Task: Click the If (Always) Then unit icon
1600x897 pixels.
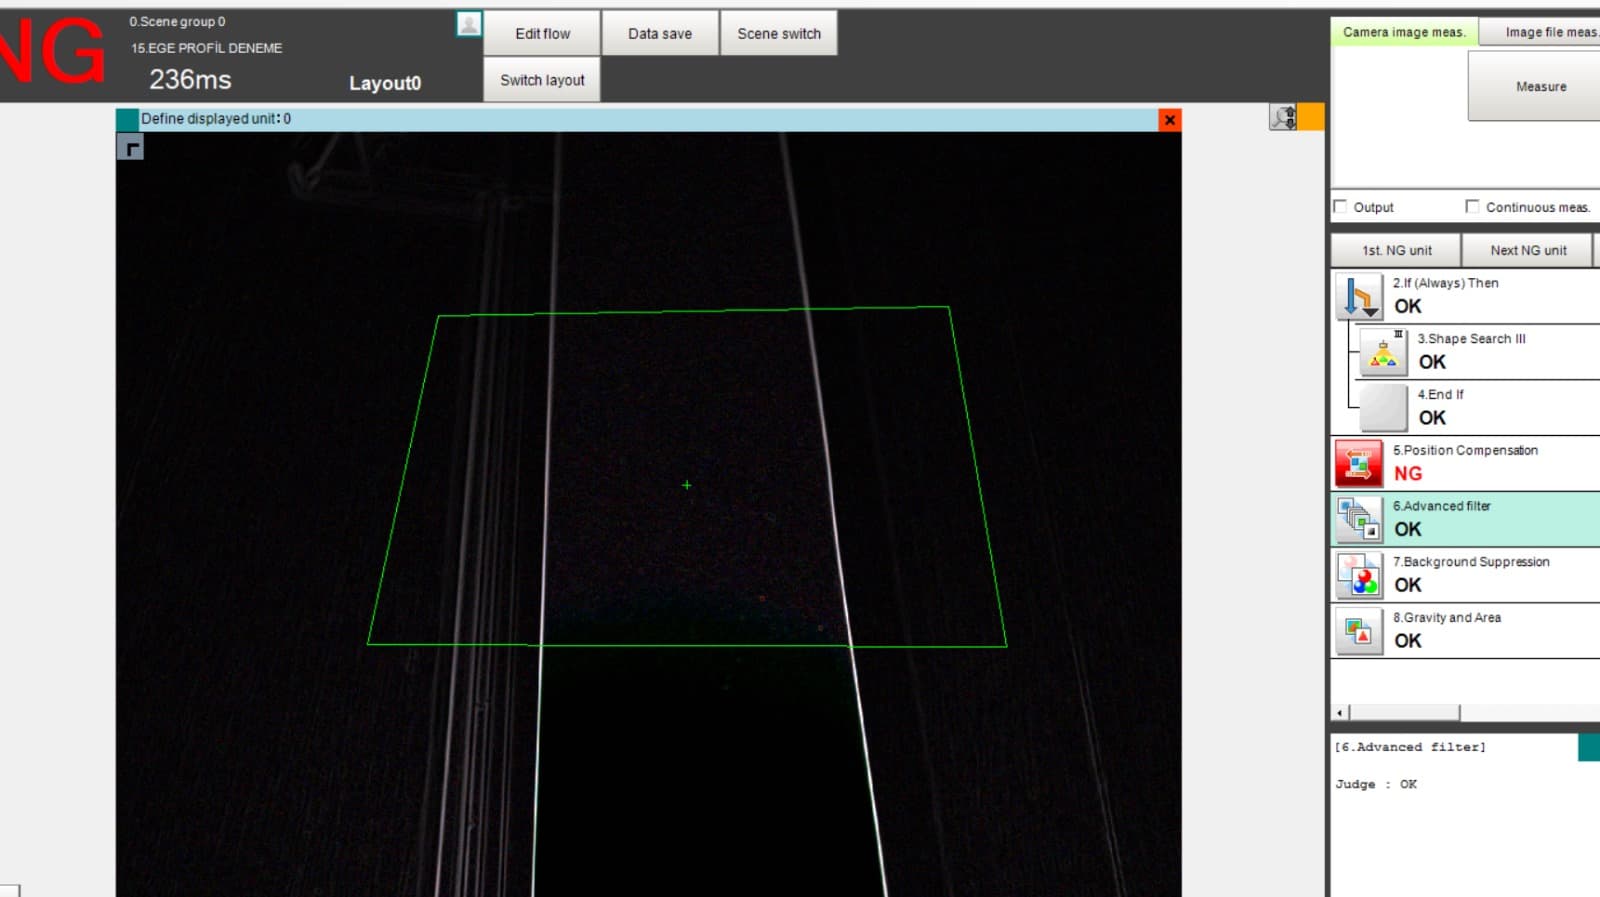Action: (1358, 296)
